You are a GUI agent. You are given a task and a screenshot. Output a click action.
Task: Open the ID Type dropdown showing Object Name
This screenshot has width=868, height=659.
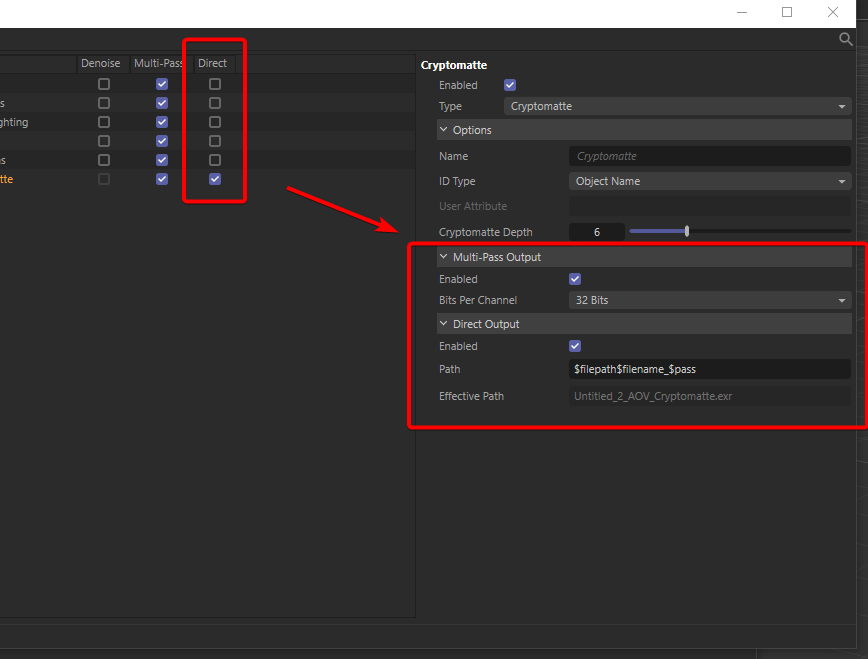[x=710, y=181]
